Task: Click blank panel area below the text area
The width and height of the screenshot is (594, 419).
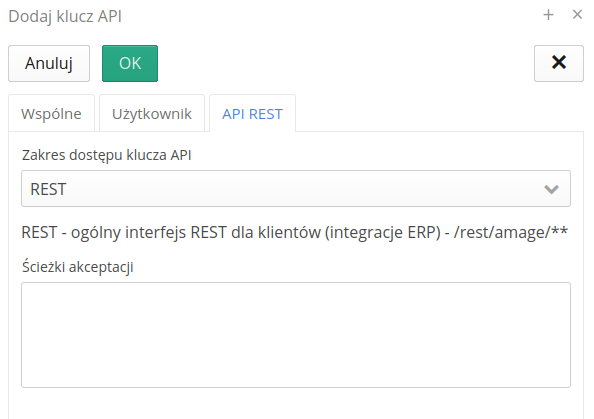Action: pyautogui.click(x=296, y=403)
